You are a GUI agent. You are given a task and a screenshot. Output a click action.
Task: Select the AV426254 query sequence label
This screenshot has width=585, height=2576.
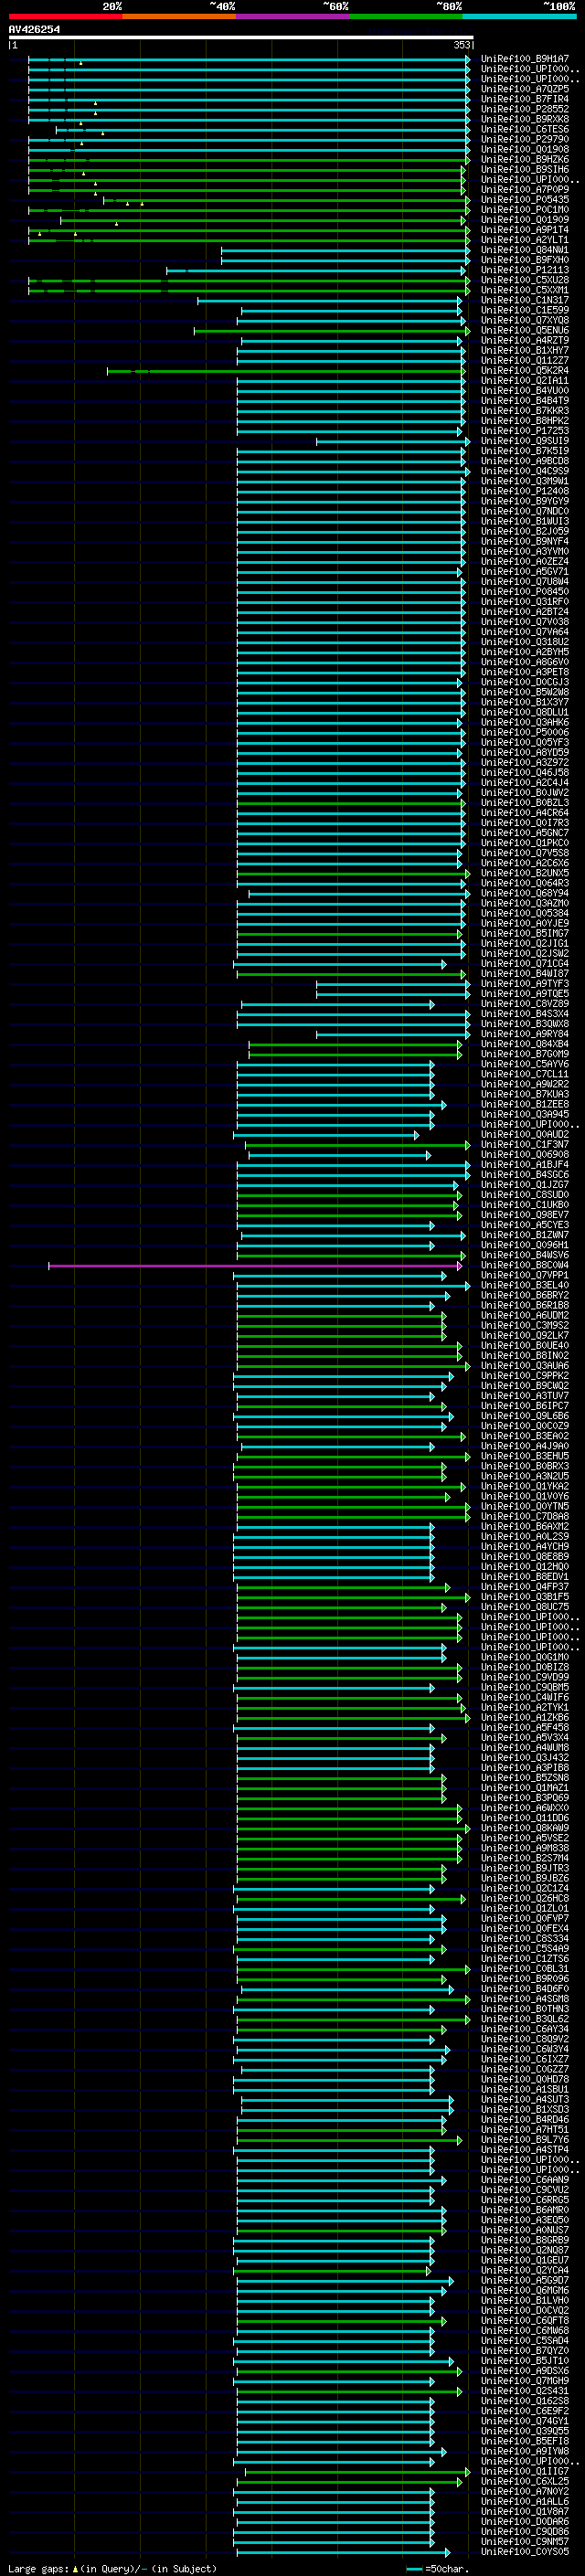[34, 29]
